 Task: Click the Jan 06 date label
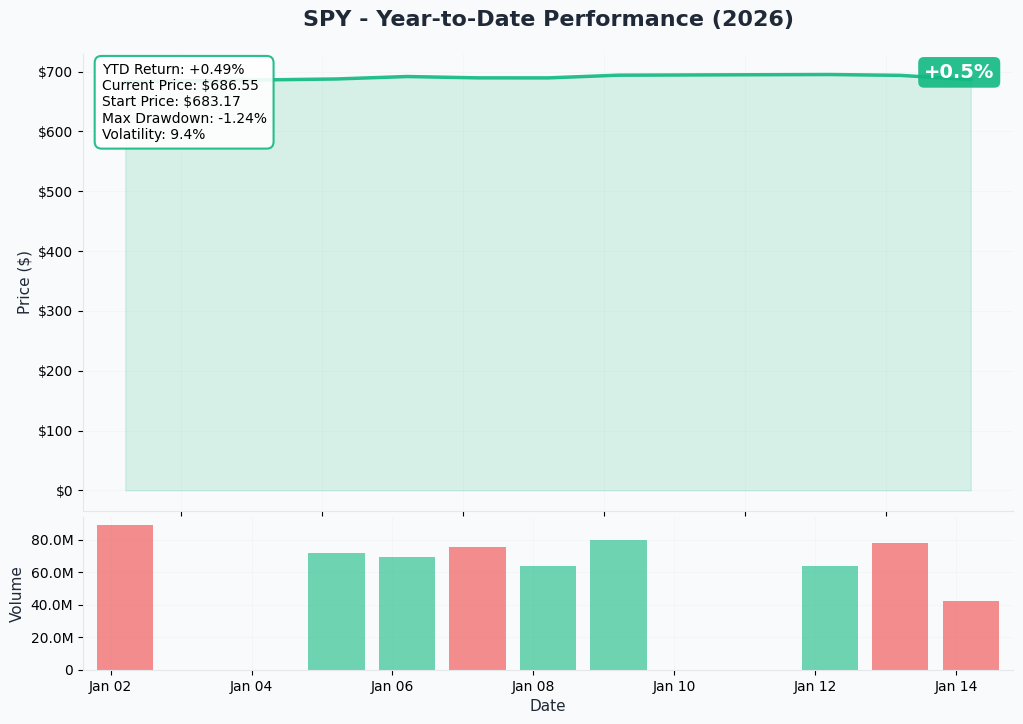pos(391,686)
